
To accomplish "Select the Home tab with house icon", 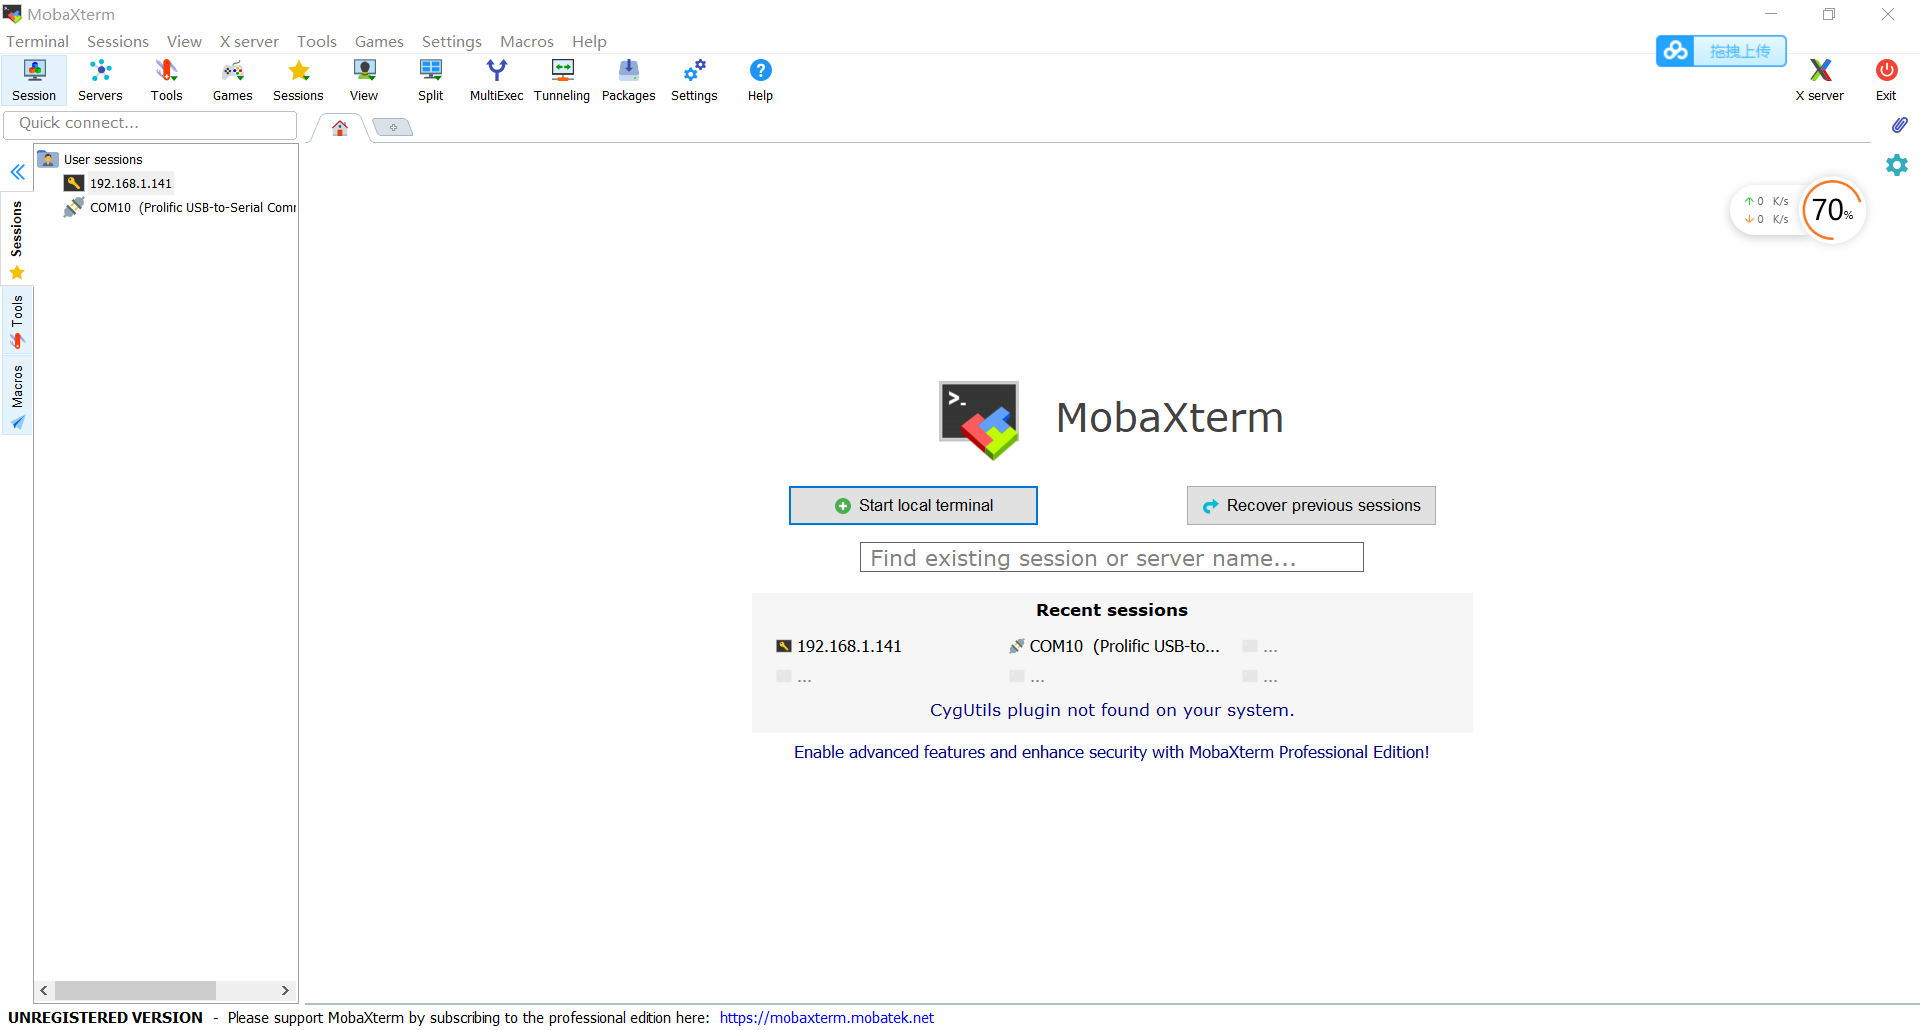I will pyautogui.click(x=340, y=128).
